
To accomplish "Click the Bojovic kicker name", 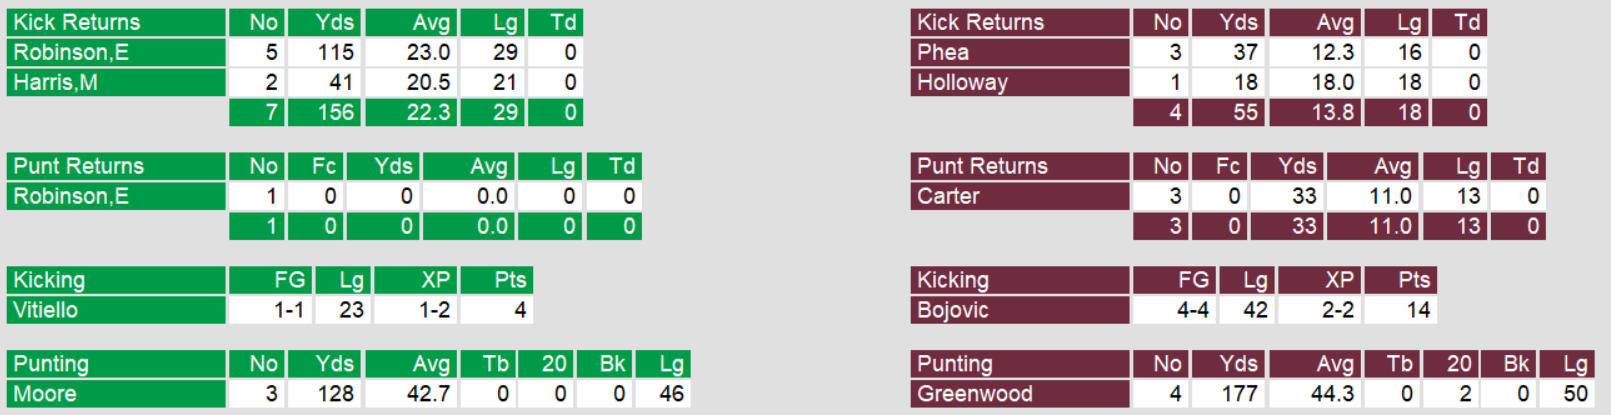I will pos(953,310).
